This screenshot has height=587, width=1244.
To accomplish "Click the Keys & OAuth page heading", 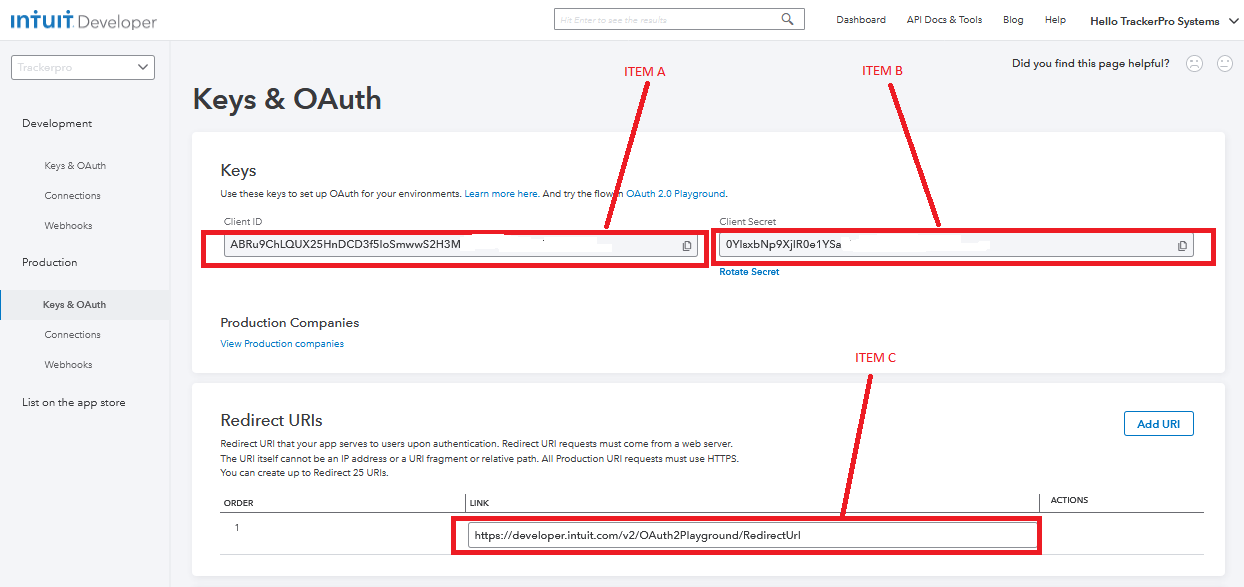I will pos(287,99).
